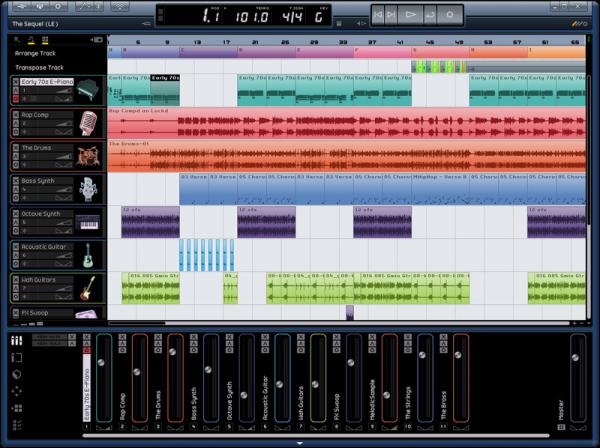Select the acoustic guitar track icon
The image size is (600, 448).
tap(88, 254)
